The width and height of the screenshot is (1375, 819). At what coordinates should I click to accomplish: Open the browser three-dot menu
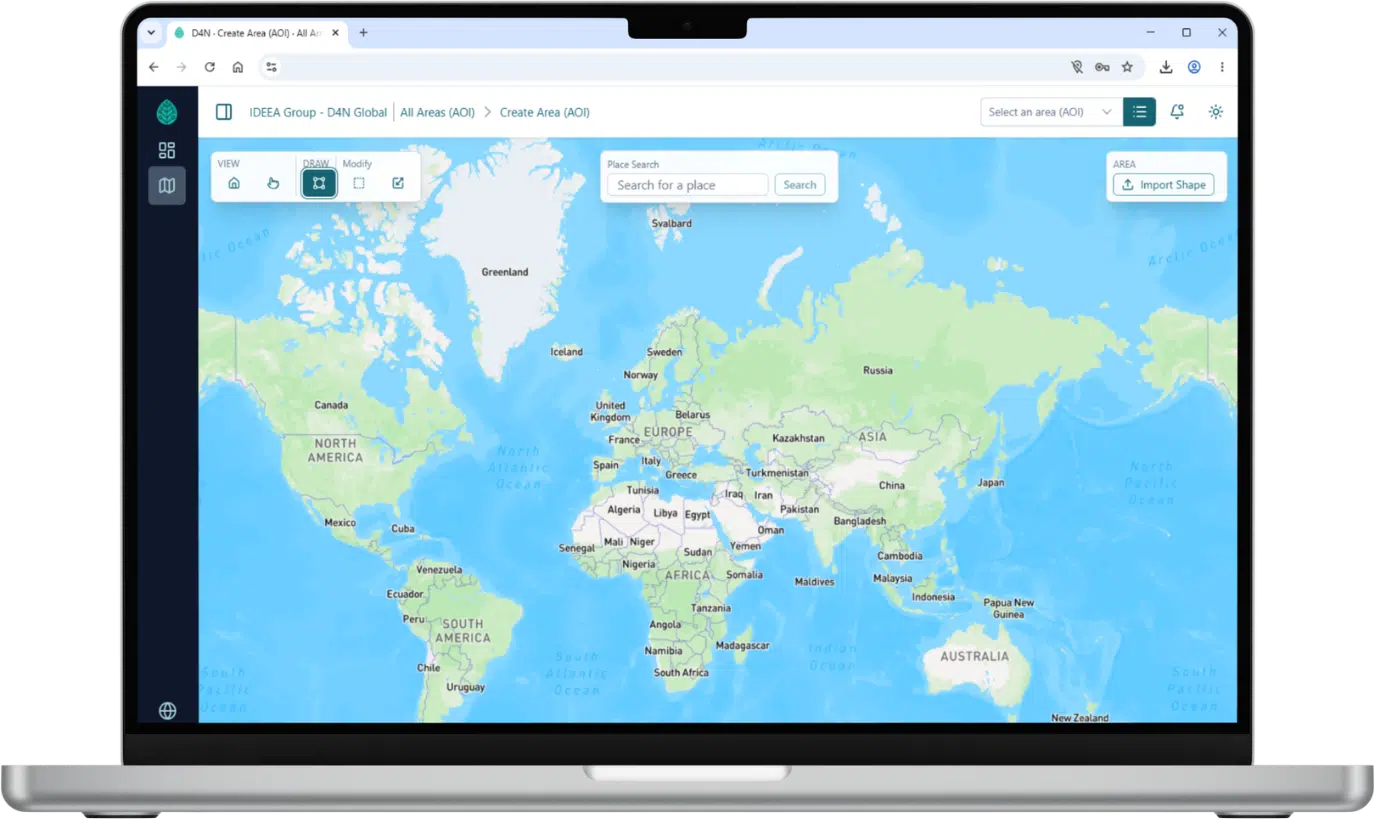1221,67
